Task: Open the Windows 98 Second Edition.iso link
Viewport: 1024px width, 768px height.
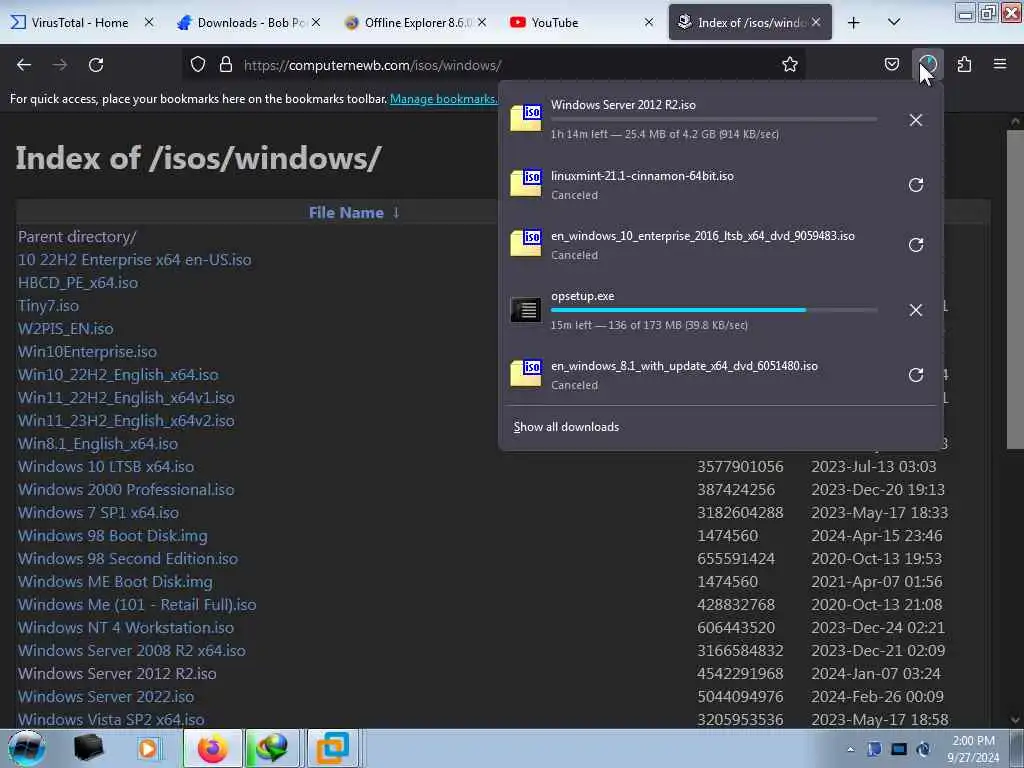Action: [128, 558]
